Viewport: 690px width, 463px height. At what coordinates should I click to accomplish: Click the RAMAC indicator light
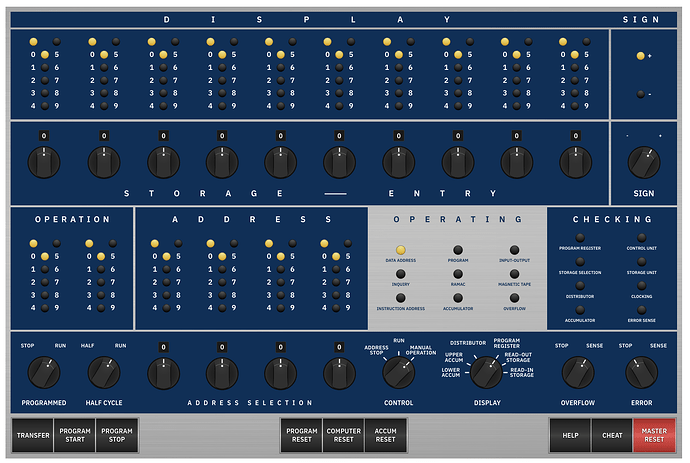coord(458,274)
